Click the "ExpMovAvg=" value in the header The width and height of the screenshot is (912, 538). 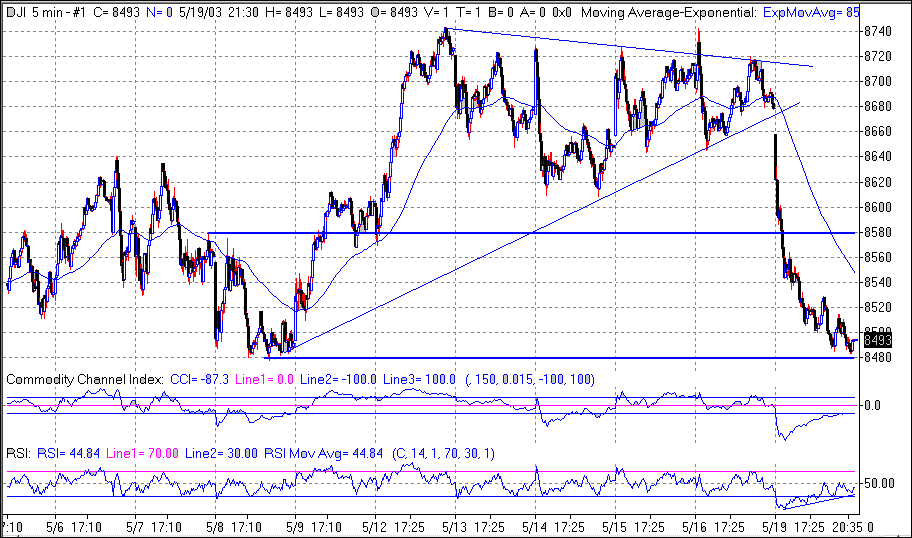tap(811, 12)
